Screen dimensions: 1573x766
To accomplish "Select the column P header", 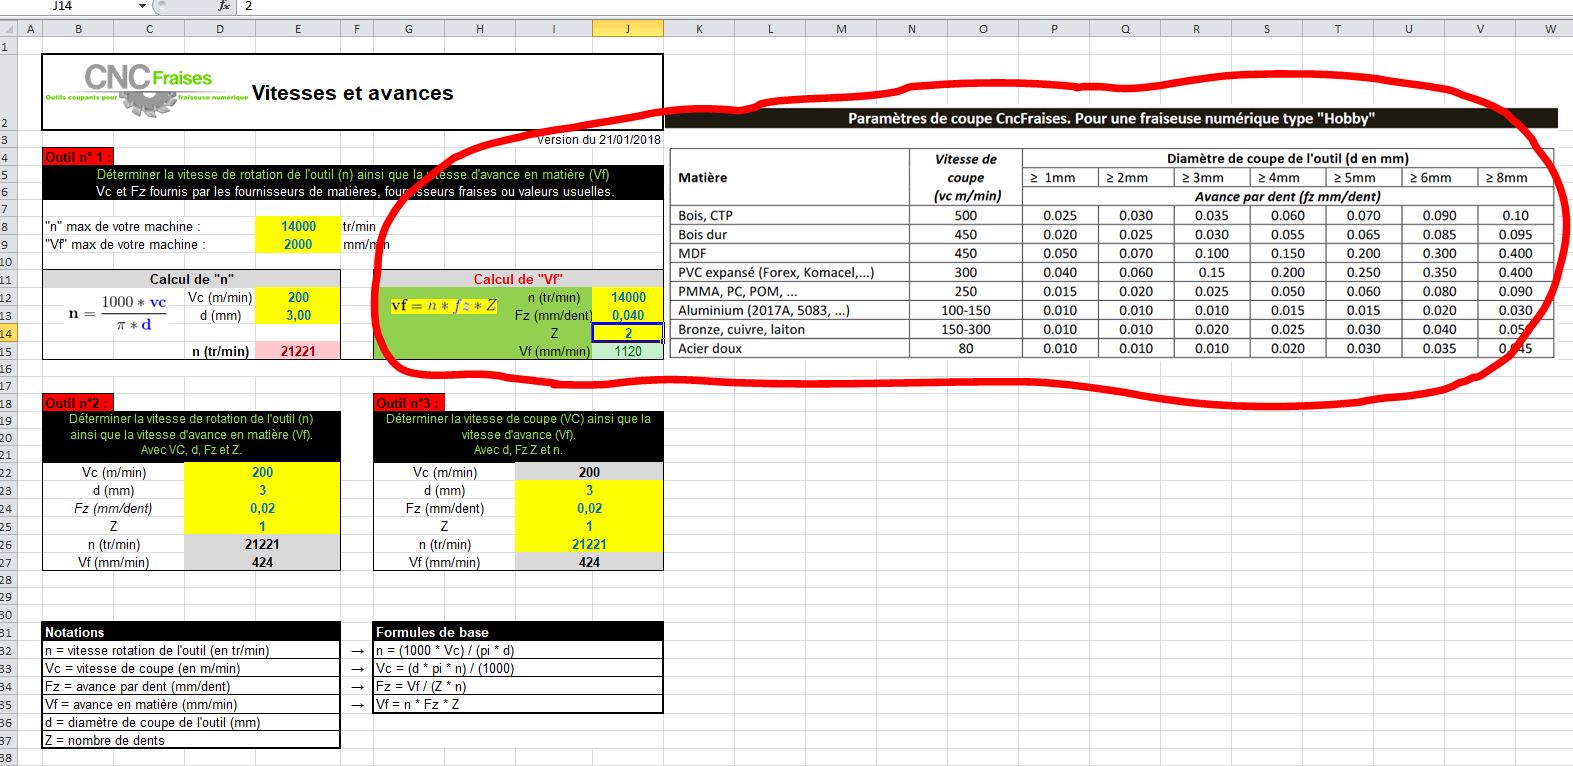I will pyautogui.click(x=1054, y=29).
